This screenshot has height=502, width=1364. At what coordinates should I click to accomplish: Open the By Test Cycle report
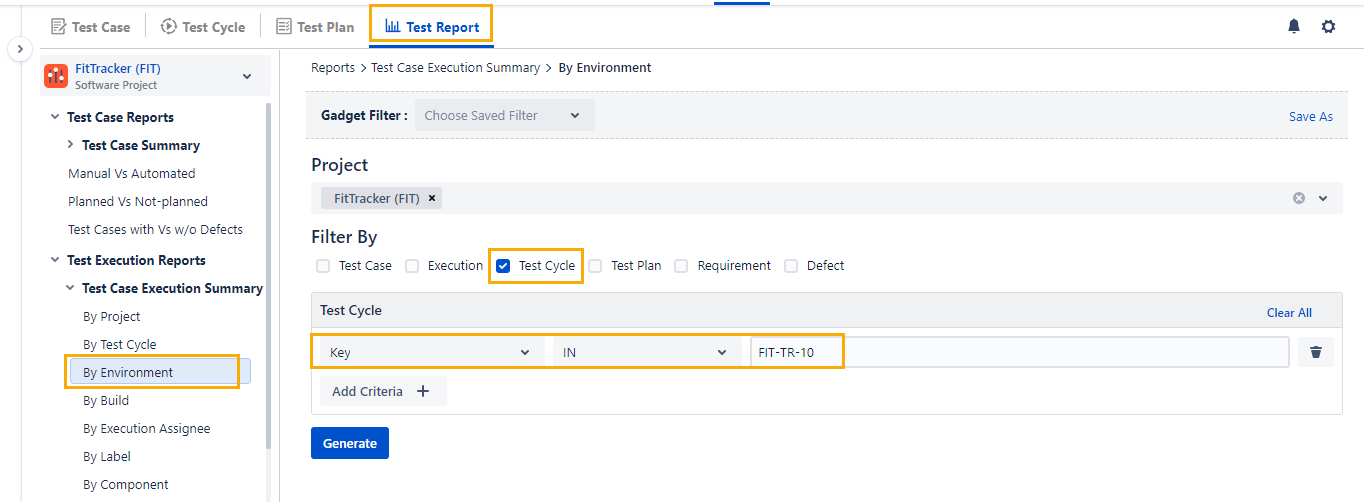pos(120,344)
